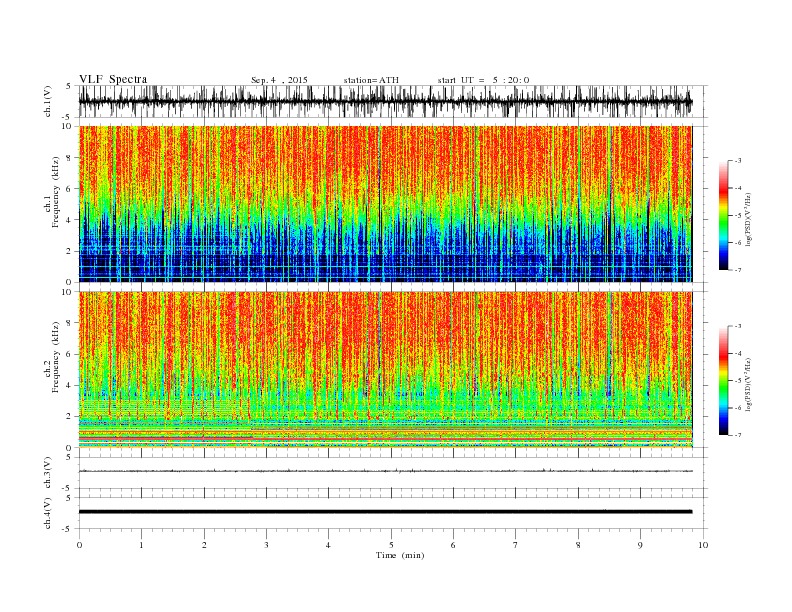Click the -3 label on ch.1 color scale
The image size is (792, 612).
pyautogui.click(x=738, y=161)
